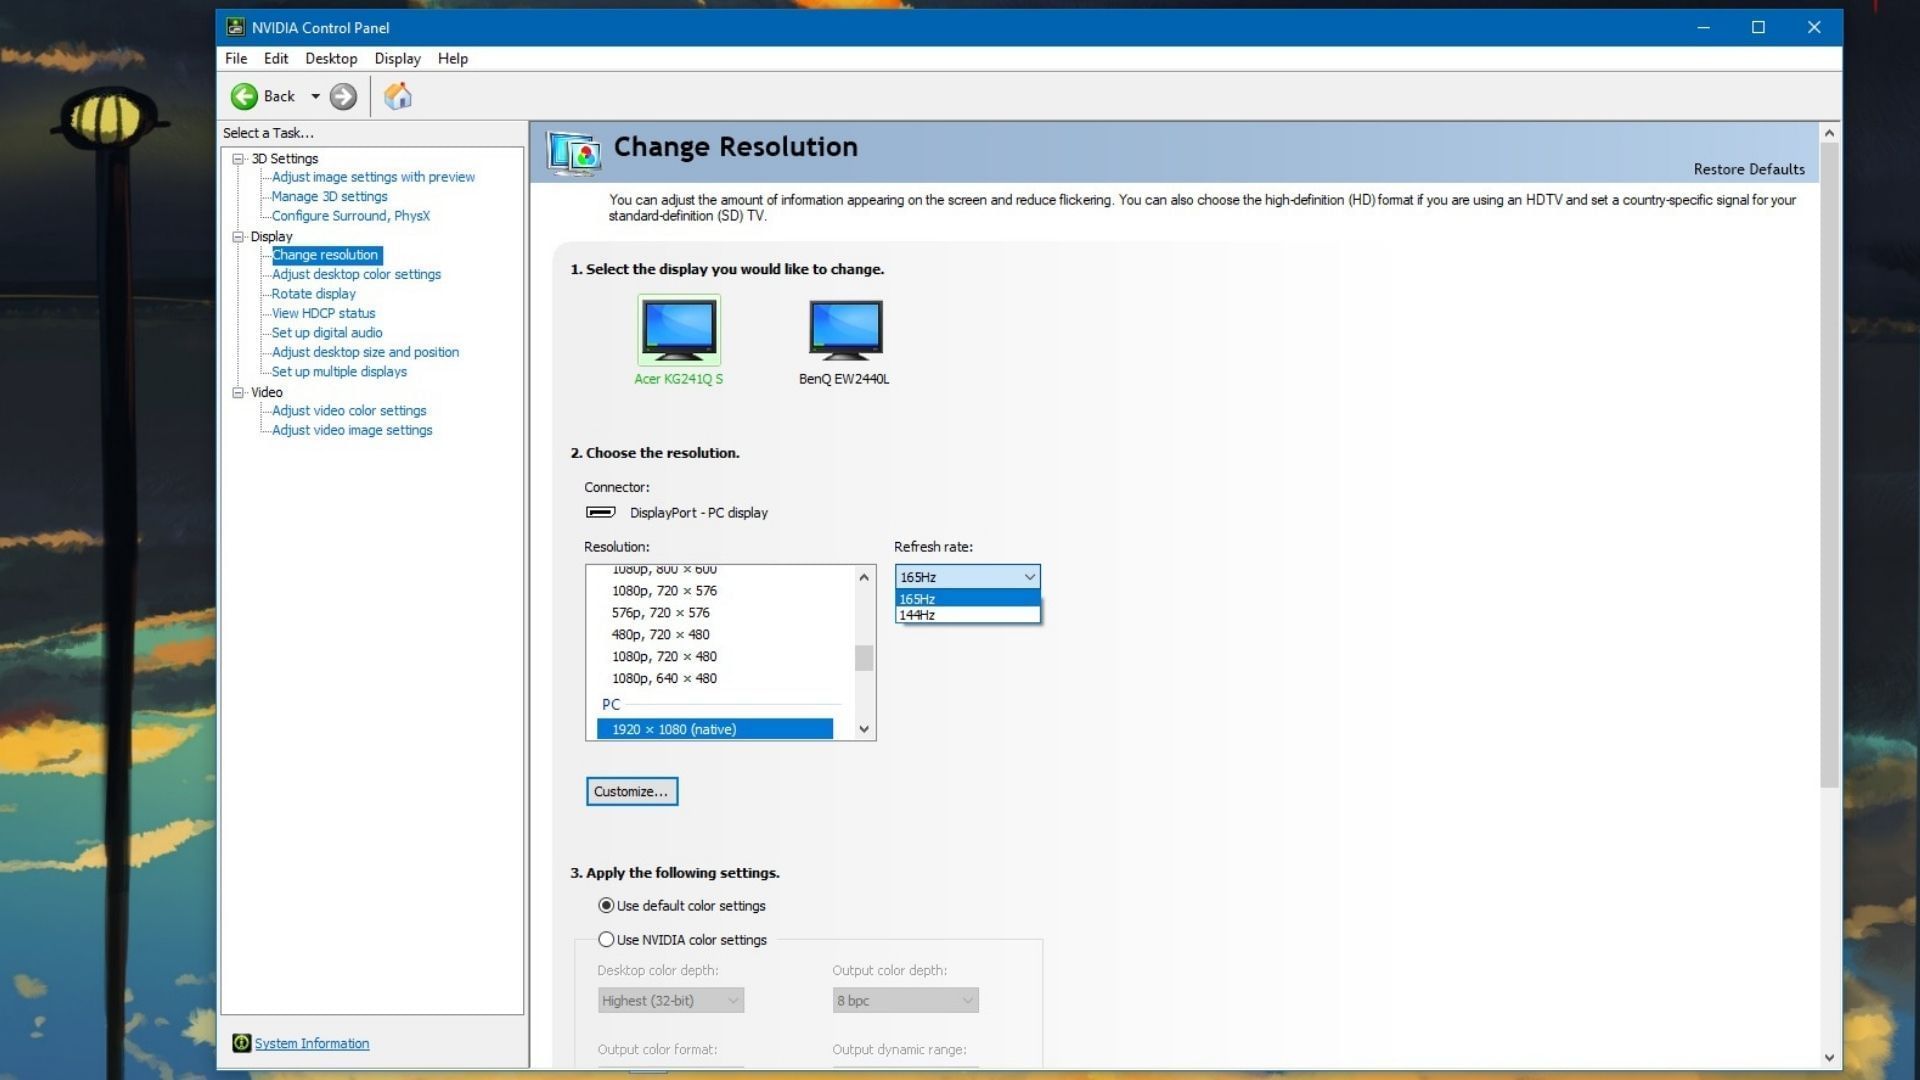Open the Desktop menu
The width and height of the screenshot is (1920, 1080).
point(331,58)
